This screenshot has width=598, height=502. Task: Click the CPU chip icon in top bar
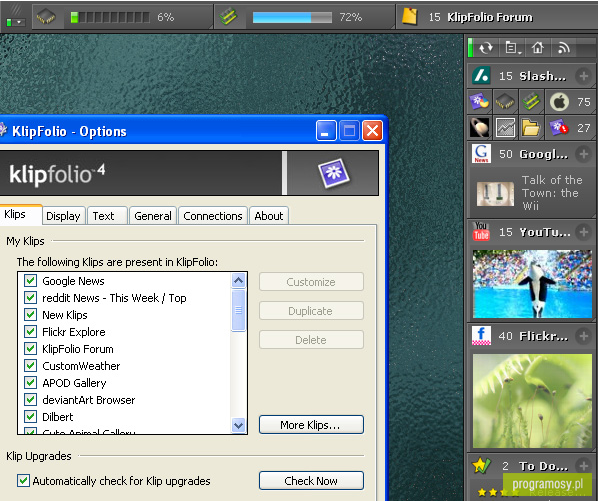pyautogui.click(x=46, y=17)
